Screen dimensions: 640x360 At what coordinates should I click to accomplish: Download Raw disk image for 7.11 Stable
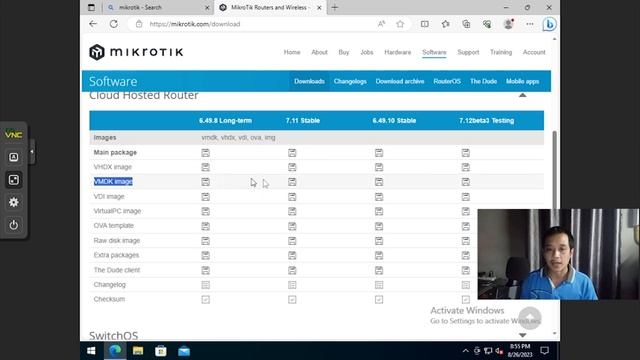click(x=292, y=241)
